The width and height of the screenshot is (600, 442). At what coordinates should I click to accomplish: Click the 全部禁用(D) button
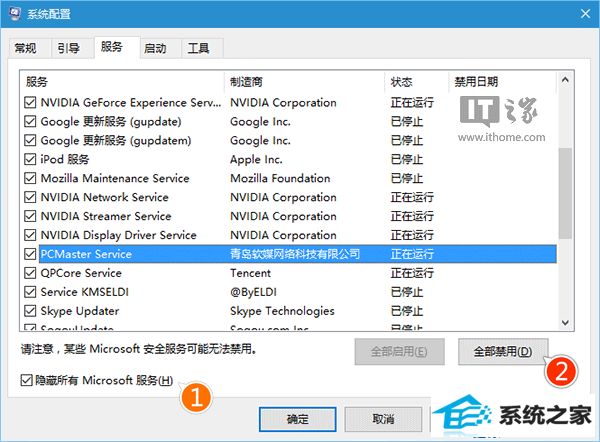tap(503, 352)
